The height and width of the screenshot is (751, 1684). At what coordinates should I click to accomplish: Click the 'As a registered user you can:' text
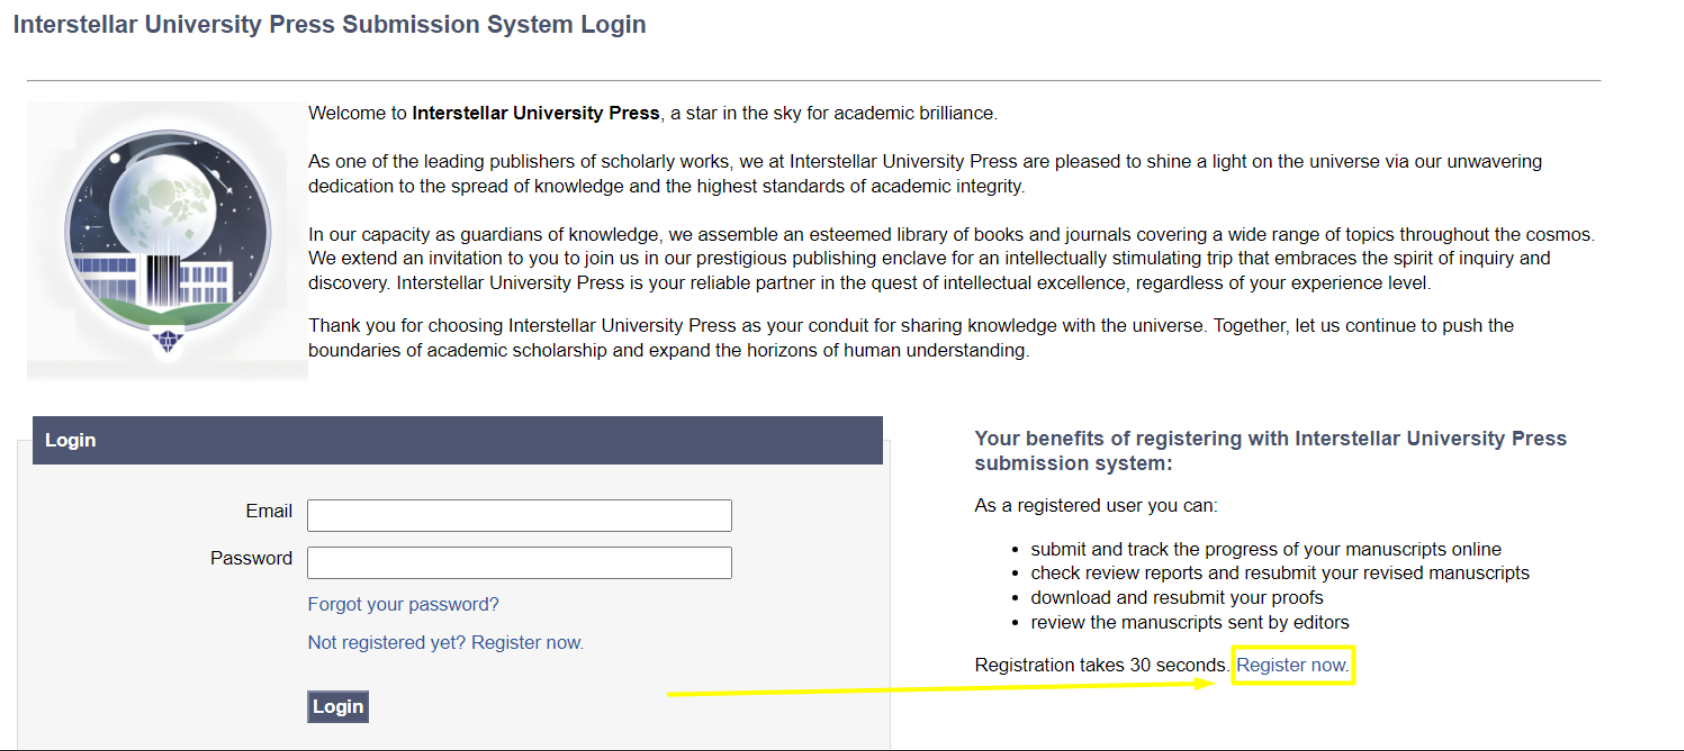pyautogui.click(x=1095, y=506)
